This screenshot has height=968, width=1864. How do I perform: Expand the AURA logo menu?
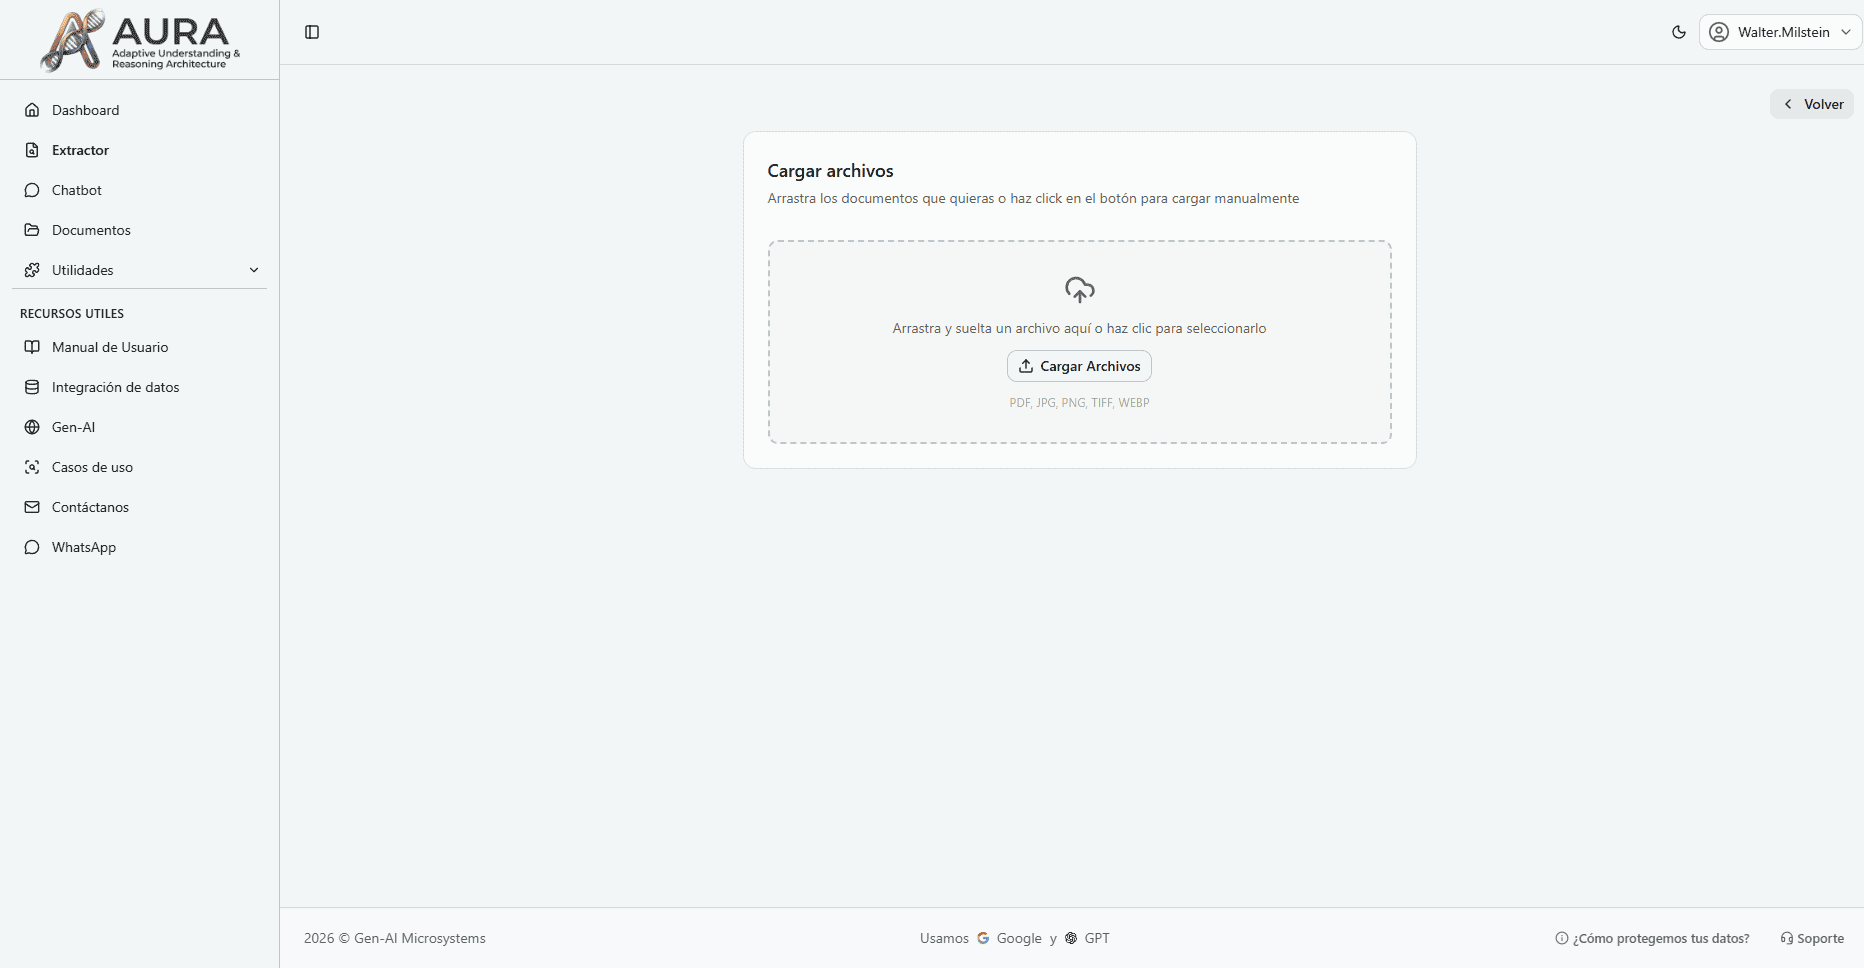click(x=140, y=40)
